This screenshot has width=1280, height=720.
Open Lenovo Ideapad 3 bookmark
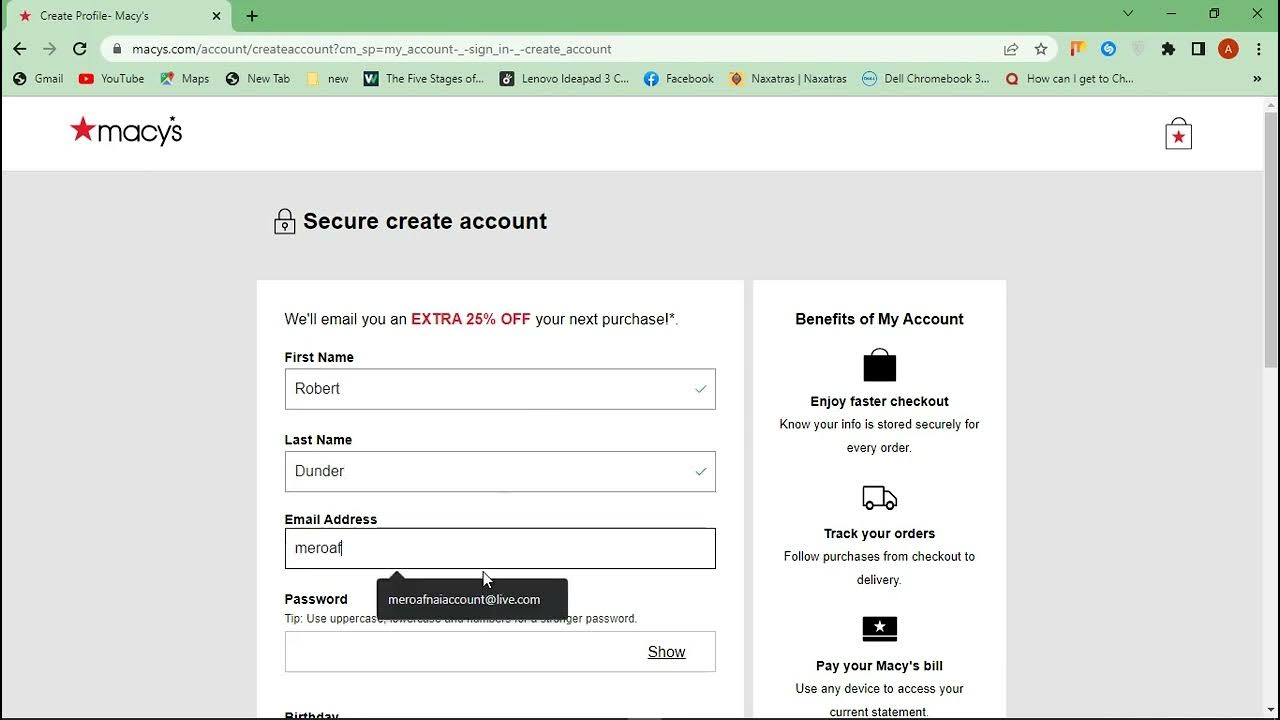(x=565, y=78)
